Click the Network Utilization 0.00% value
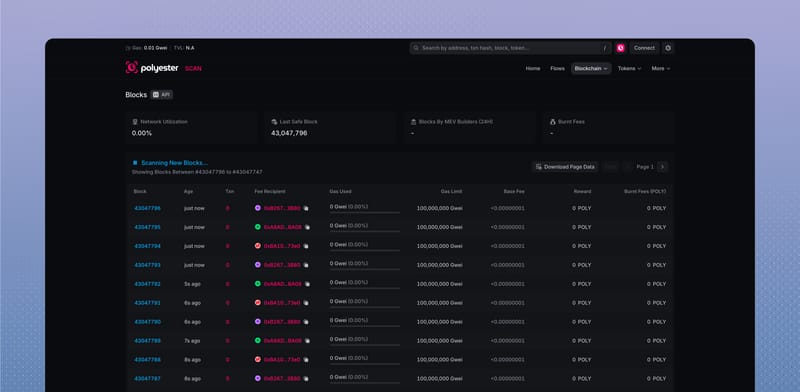 pyautogui.click(x=142, y=133)
